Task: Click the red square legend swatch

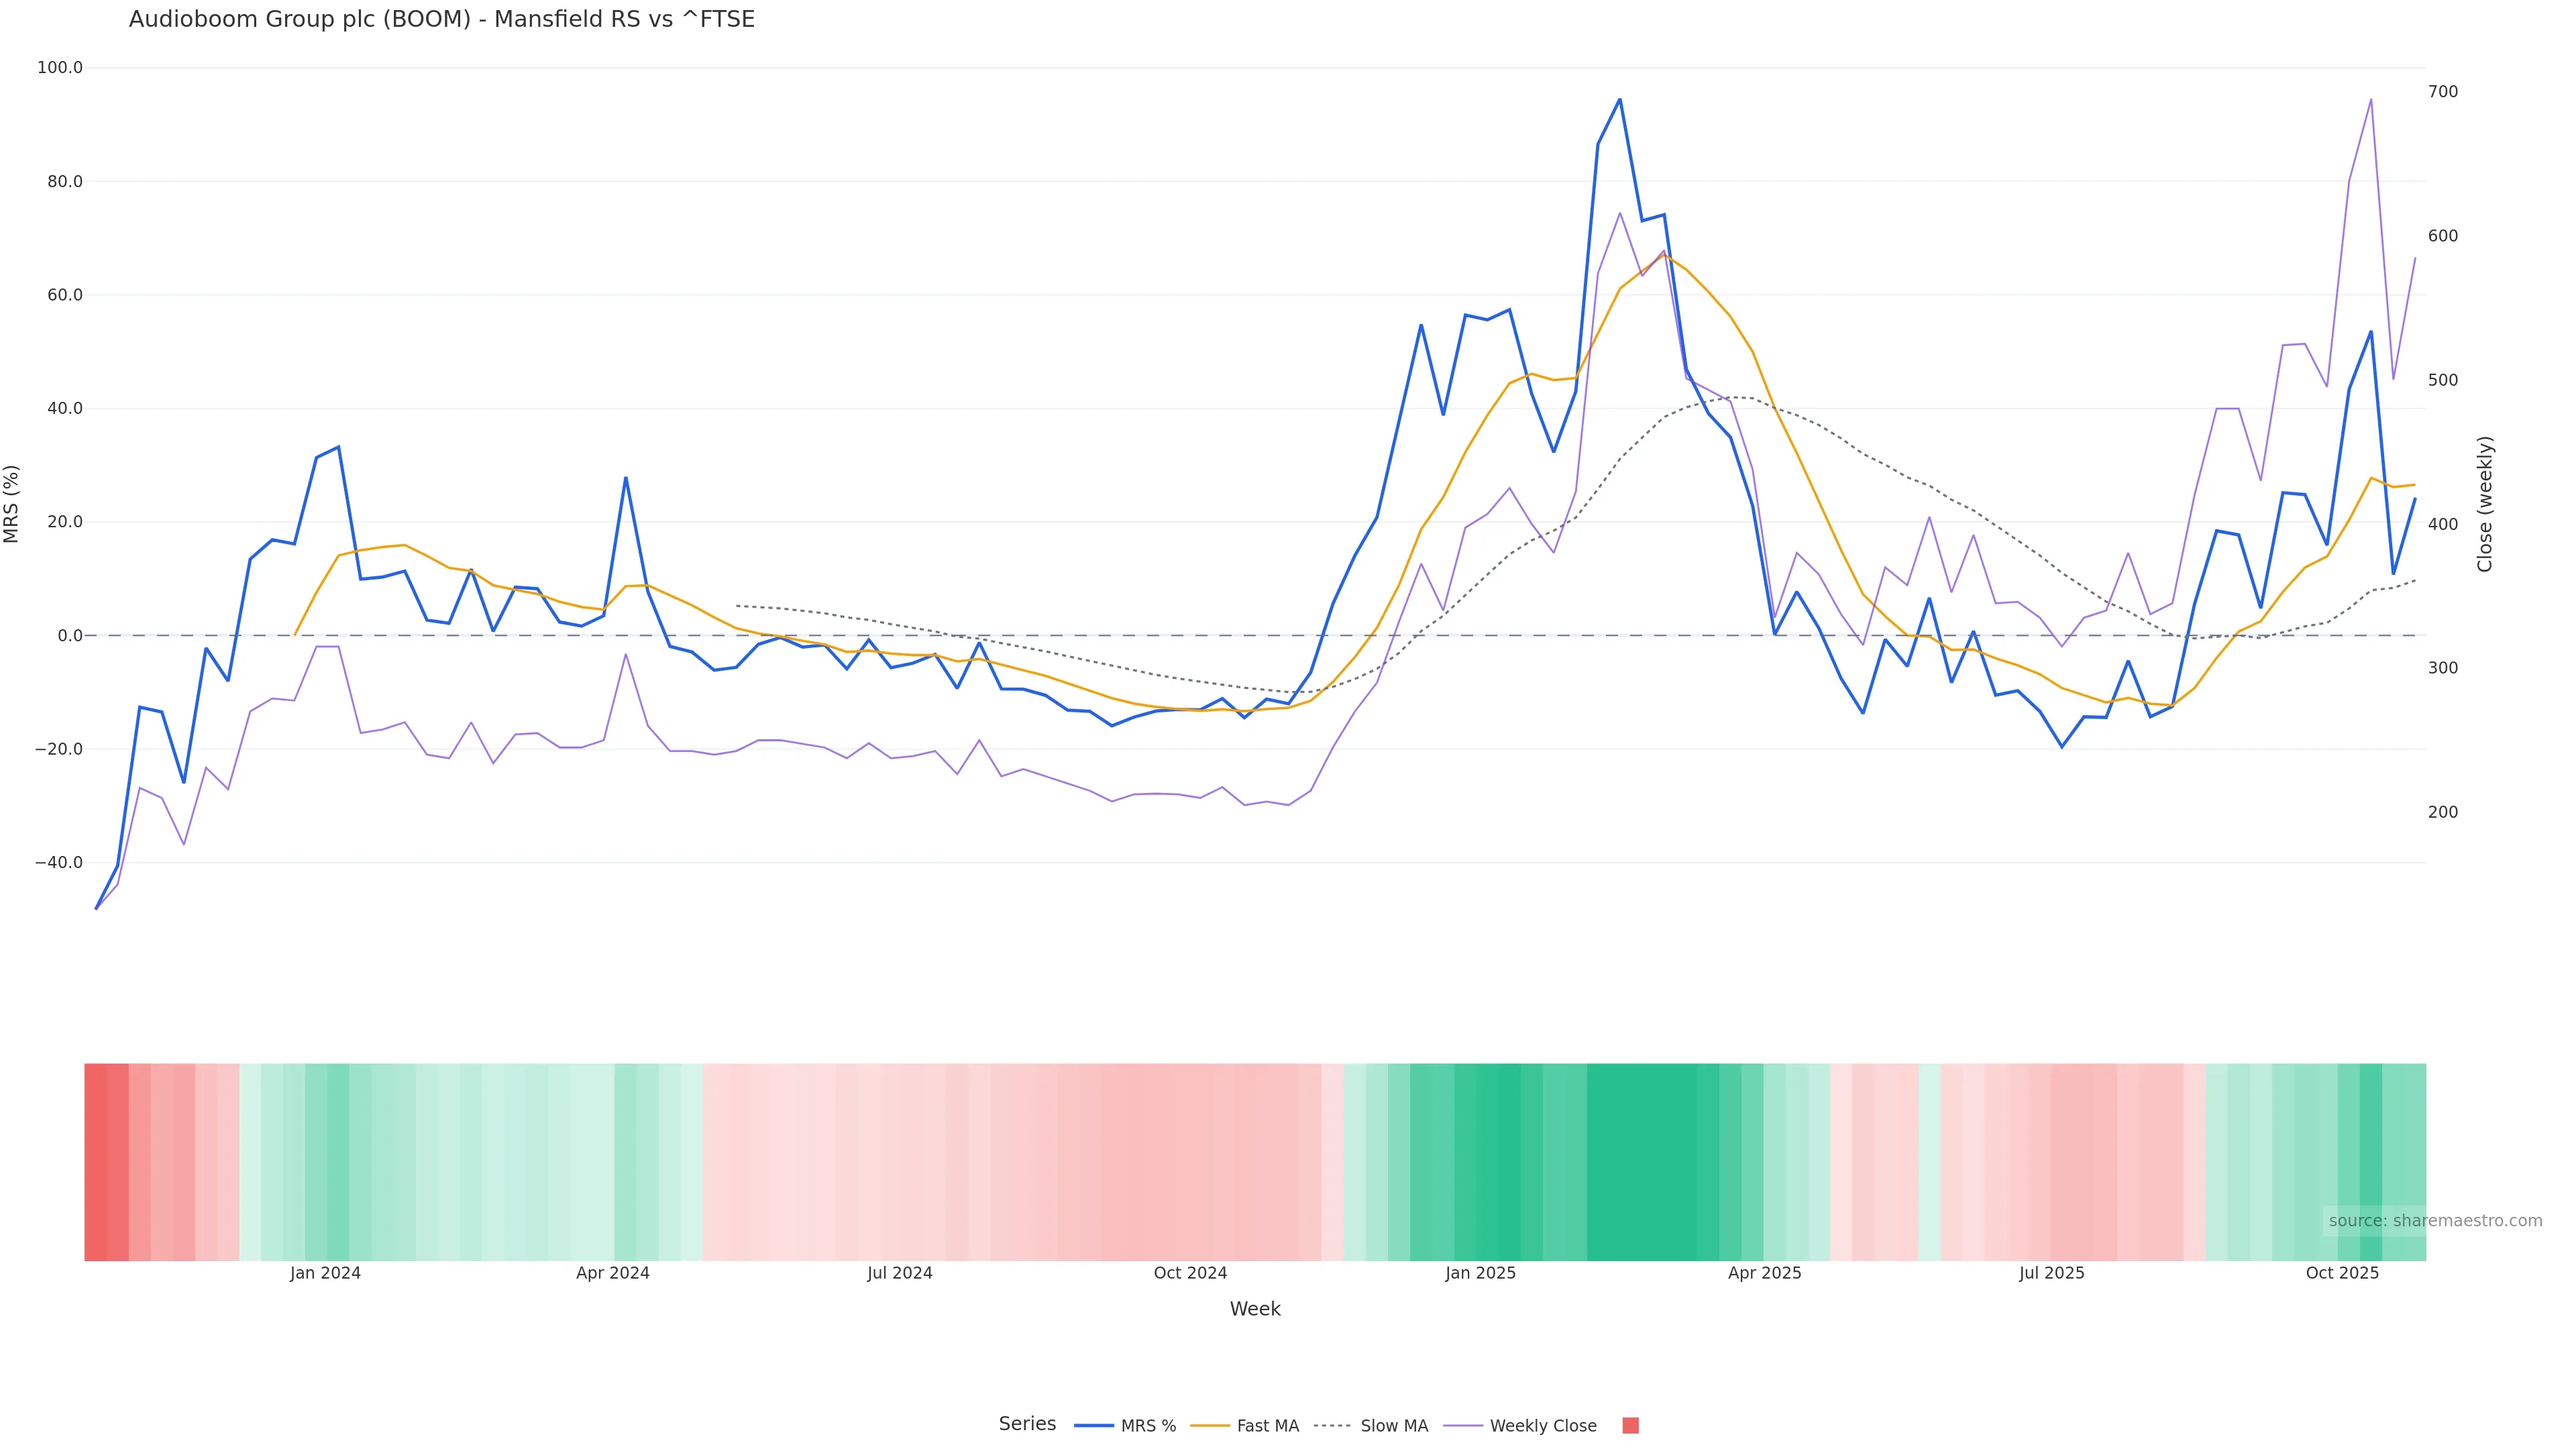Action: (1630, 1426)
